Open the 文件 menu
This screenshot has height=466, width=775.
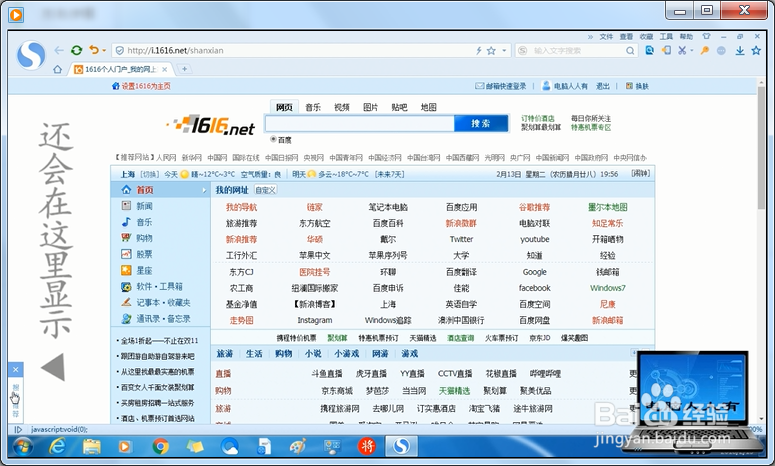[606, 37]
